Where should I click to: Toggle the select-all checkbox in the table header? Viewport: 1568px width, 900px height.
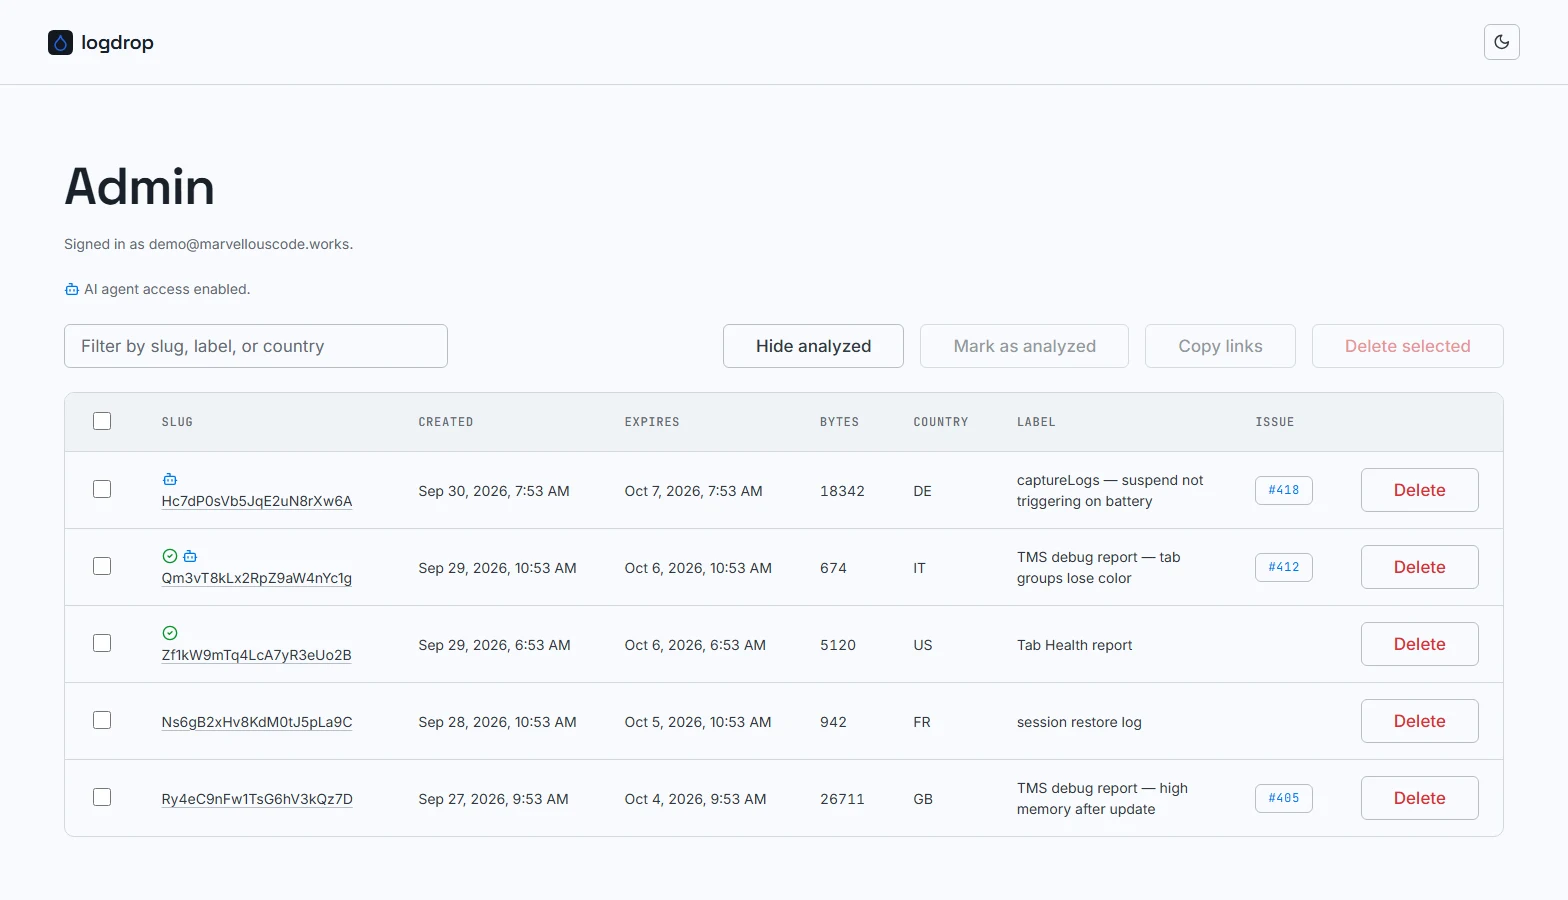(x=102, y=421)
